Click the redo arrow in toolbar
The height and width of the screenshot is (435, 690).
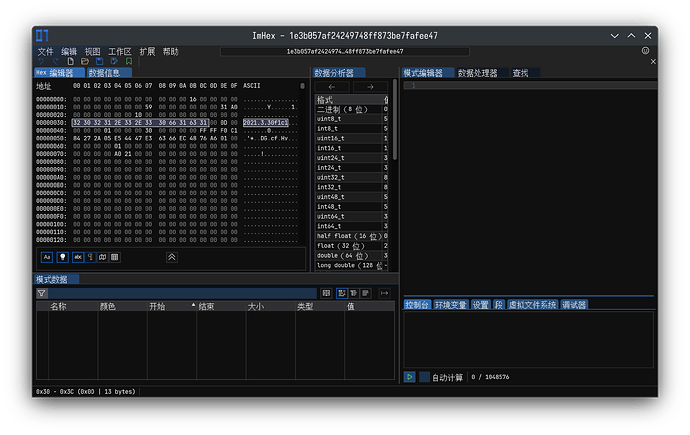(55, 62)
